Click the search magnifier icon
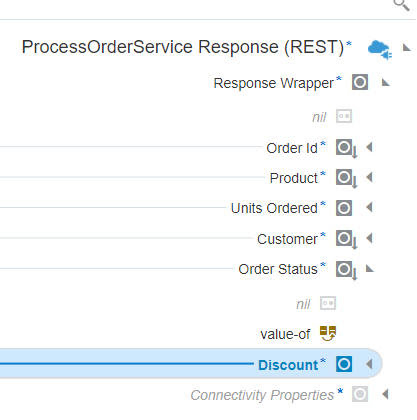 [x=402, y=5]
